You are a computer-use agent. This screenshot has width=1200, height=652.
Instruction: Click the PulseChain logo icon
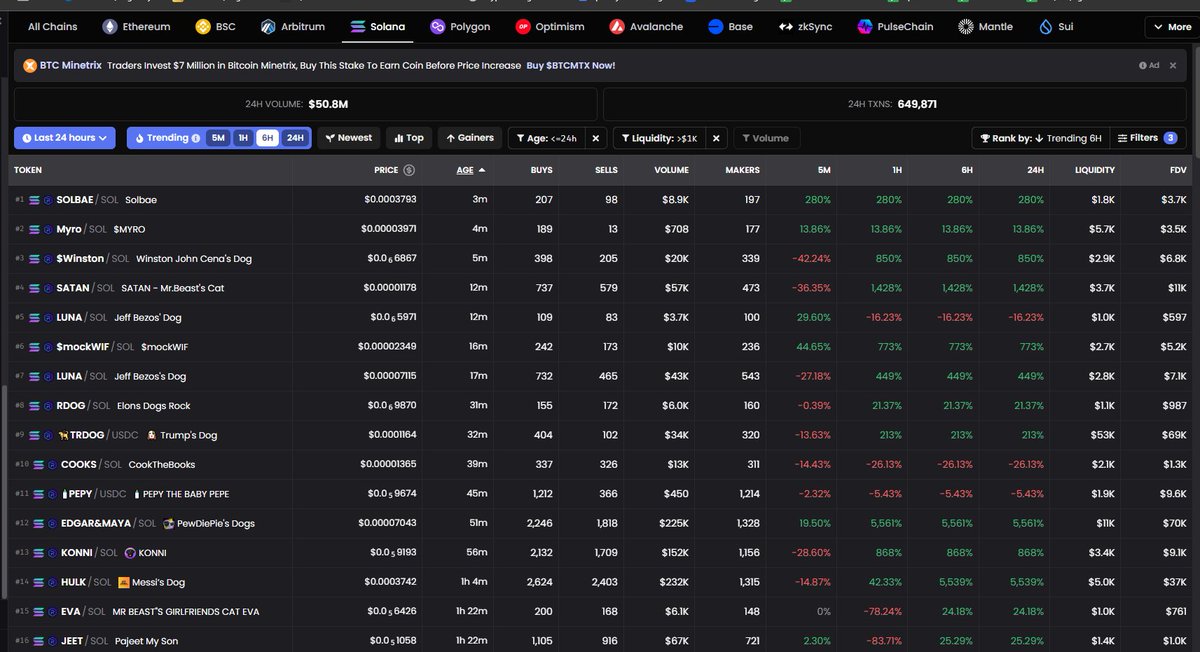point(865,27)
